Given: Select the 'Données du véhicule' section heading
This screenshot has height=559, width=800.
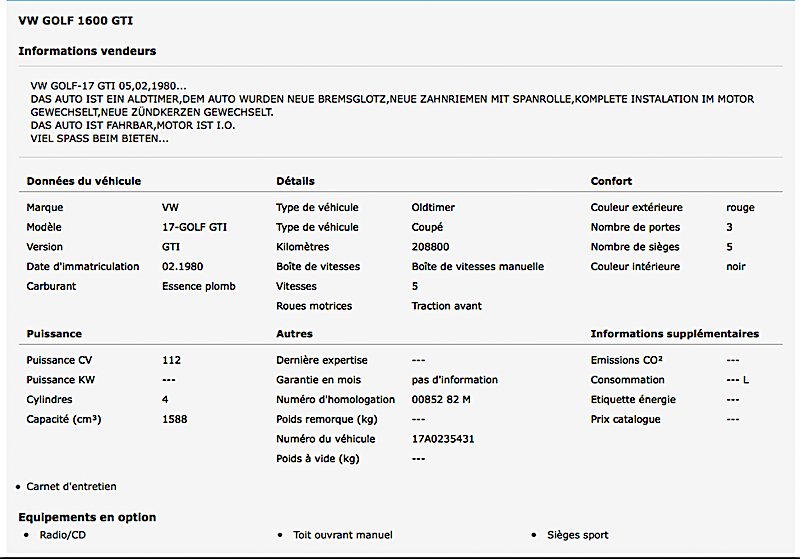Looking at the screenshot, I should (84, 181).
